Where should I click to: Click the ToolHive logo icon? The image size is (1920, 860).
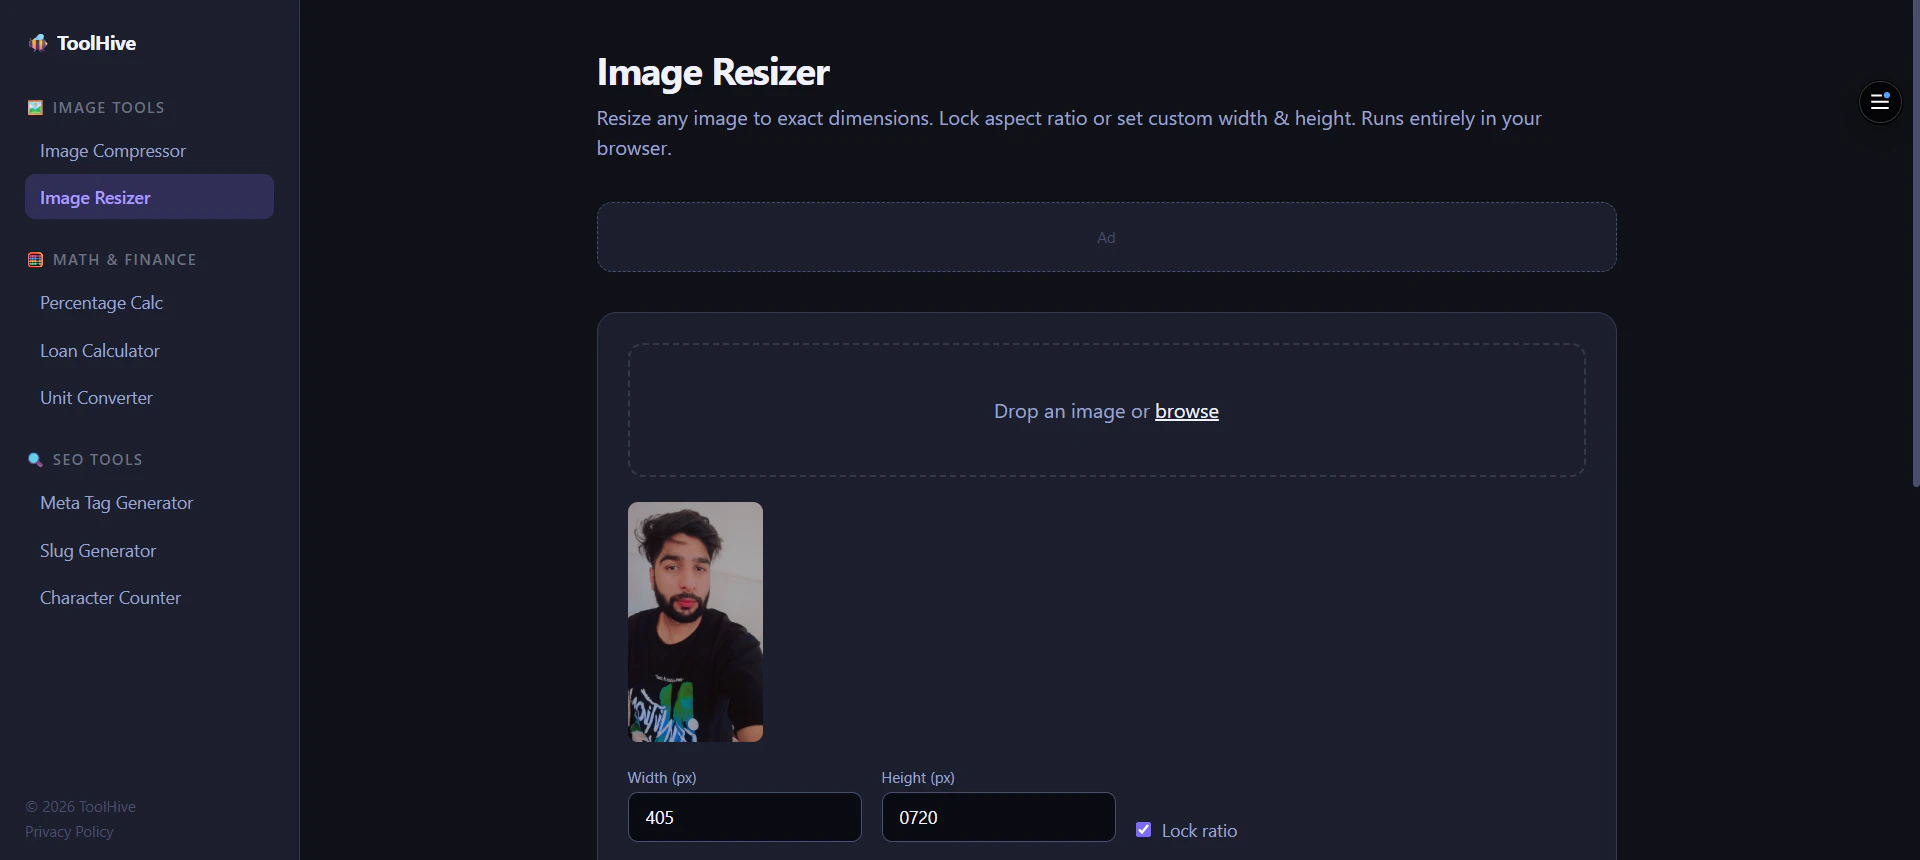coord(38,43)
